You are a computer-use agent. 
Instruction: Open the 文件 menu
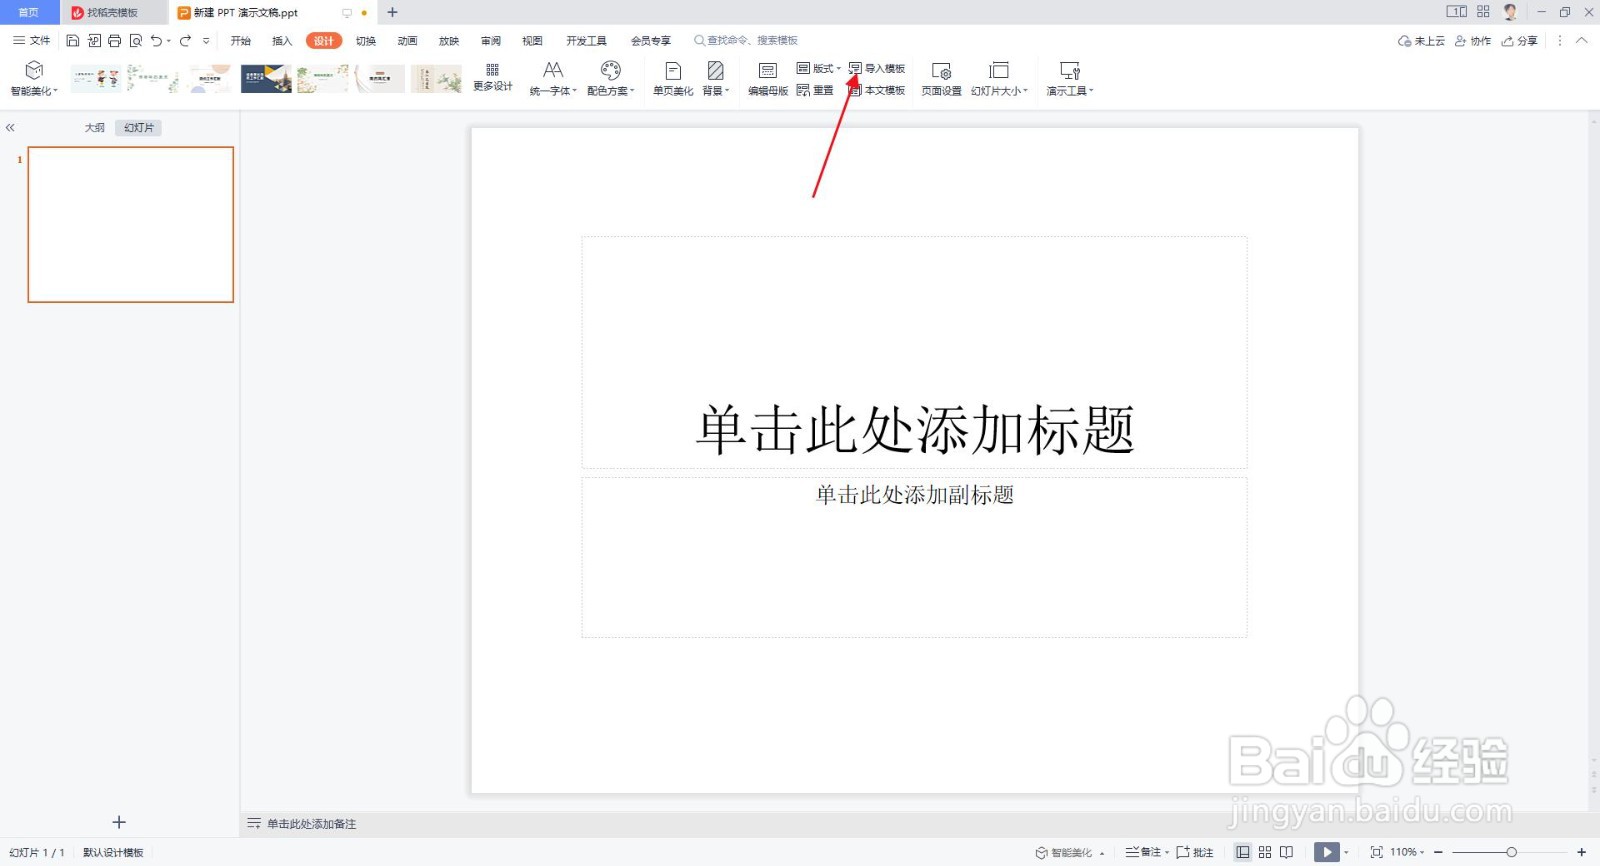[x=31, y=41]
